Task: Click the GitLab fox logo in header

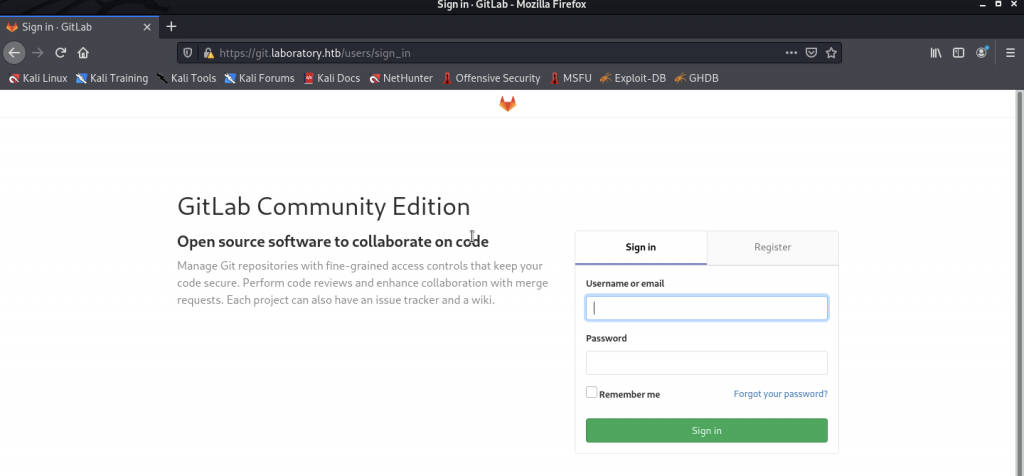Action: coord(508,104)
